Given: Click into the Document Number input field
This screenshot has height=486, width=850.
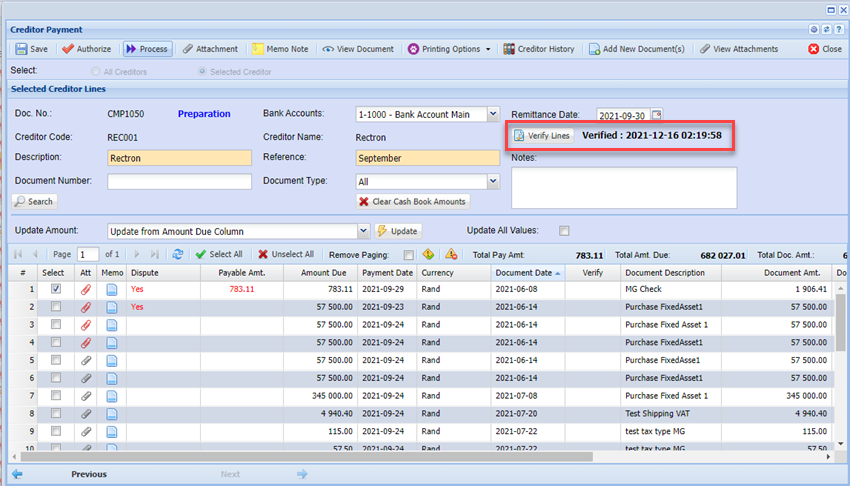Looking at the screenshot, I should (179, 181).
